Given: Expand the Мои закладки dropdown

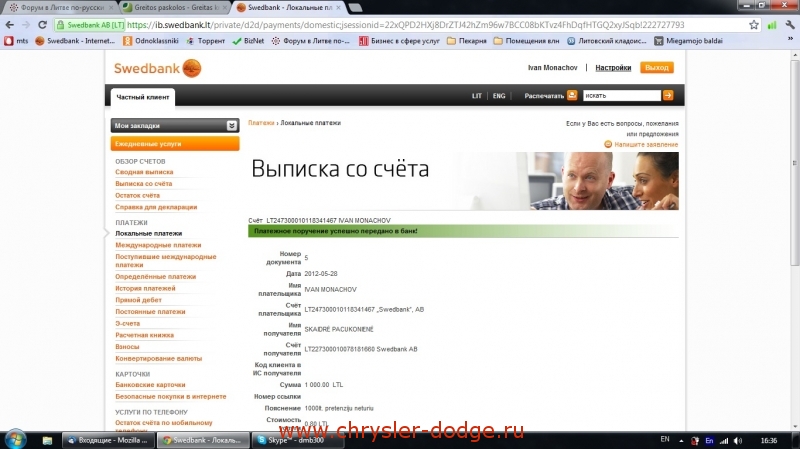Looking at the screenshot, I should [231, 126].
